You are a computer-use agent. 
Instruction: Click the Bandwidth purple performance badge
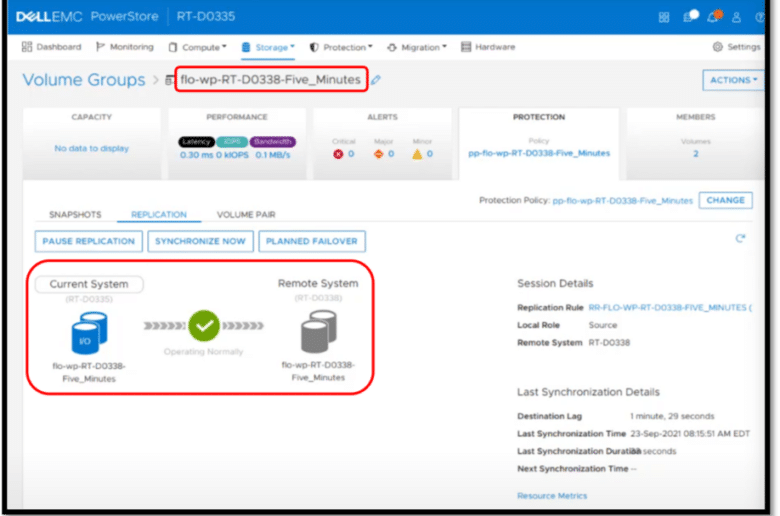pos(273,142)
